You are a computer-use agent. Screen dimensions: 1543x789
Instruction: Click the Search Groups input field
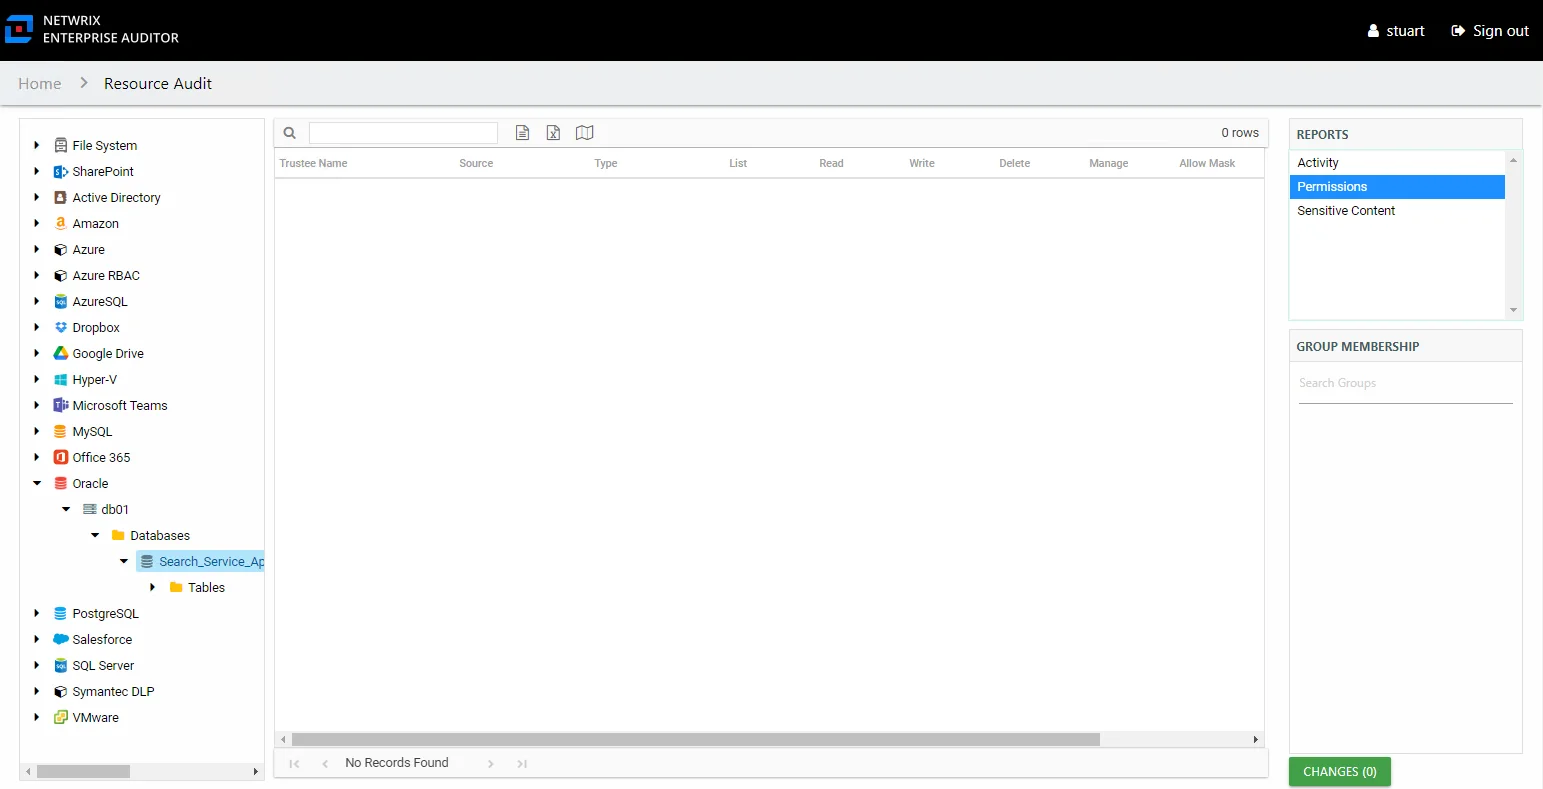[x=1405, y=384]
